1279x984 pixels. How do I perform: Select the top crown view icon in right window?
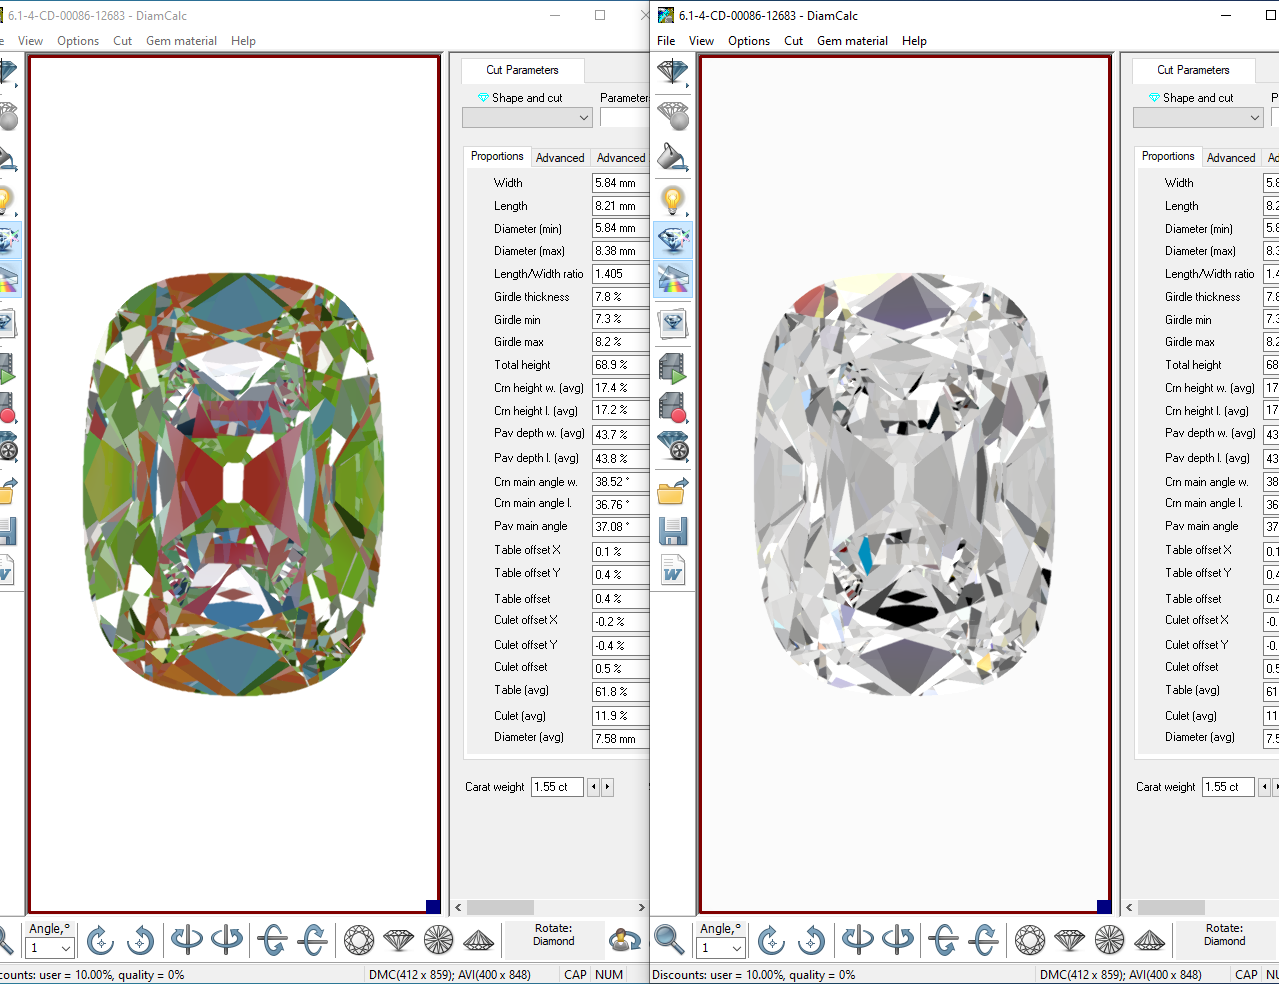pyautogui.click(x=1030, y=940)
